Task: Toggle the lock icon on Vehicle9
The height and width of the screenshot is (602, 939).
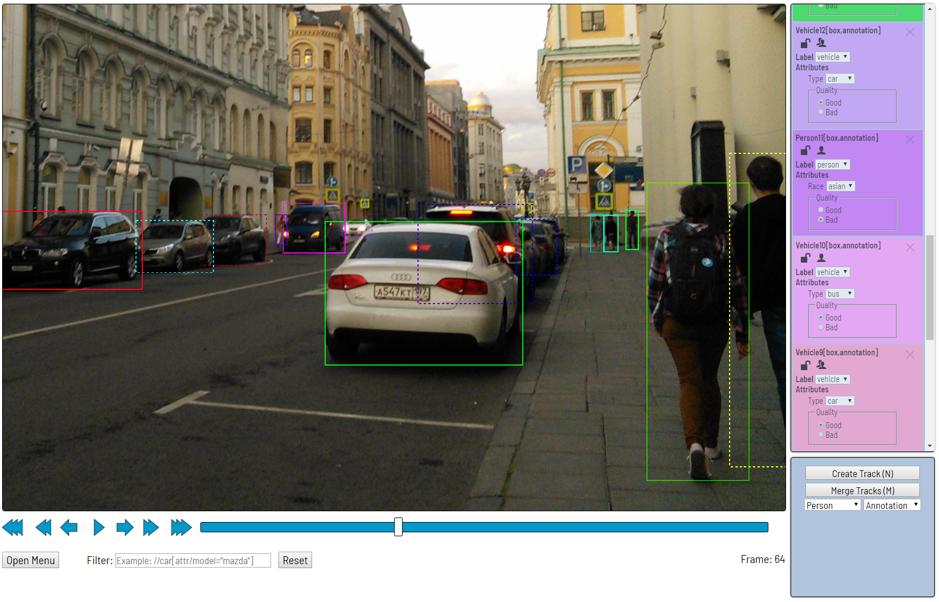Action: click(805, 365)
